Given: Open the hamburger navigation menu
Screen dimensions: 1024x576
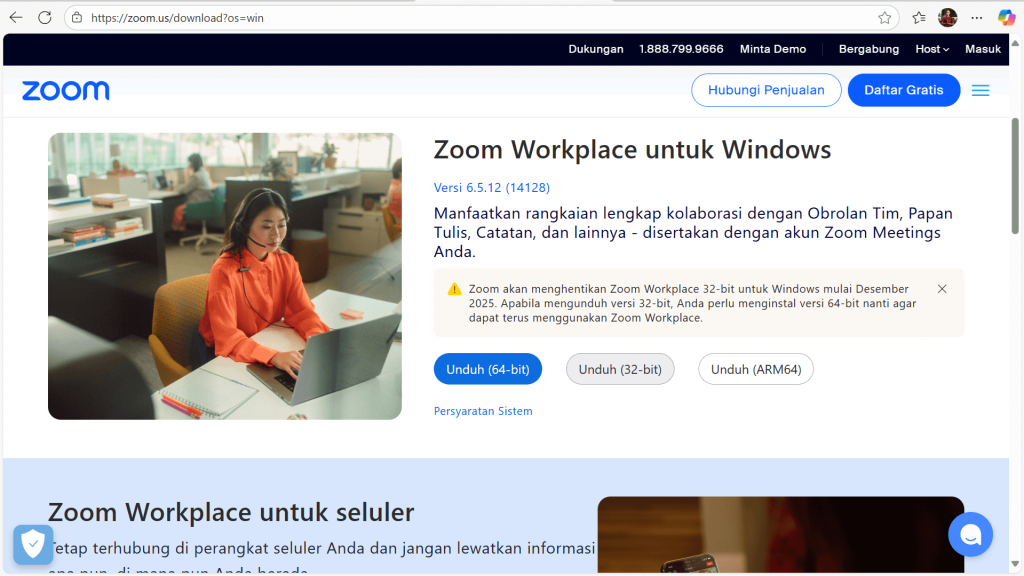Looking at the screenshot, I should [x=980, y=90].
